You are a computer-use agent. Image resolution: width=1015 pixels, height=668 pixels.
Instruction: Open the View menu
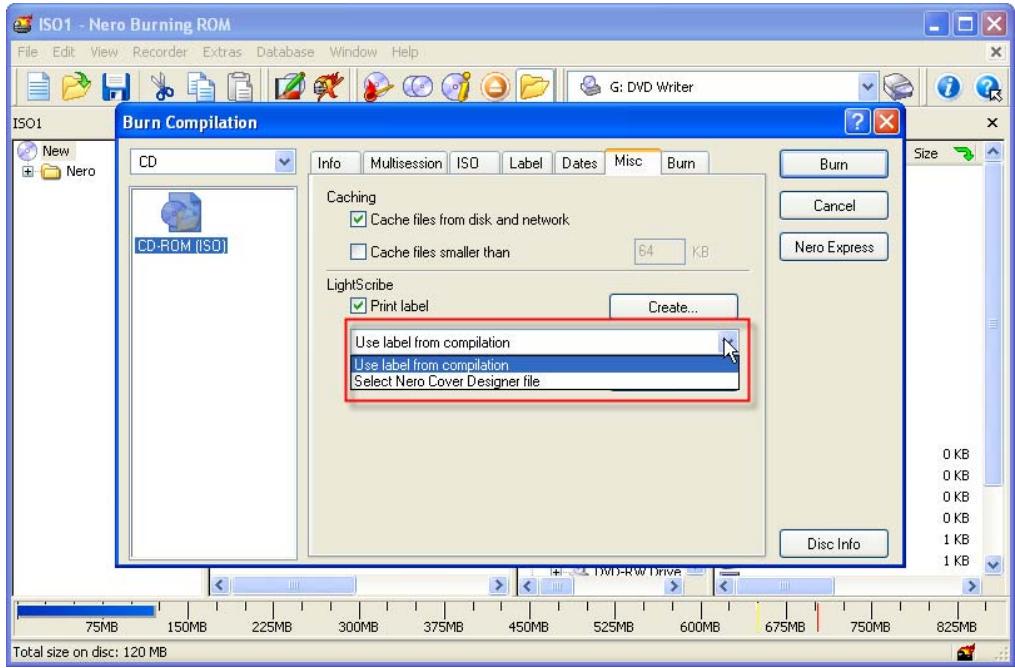point(104,52)
